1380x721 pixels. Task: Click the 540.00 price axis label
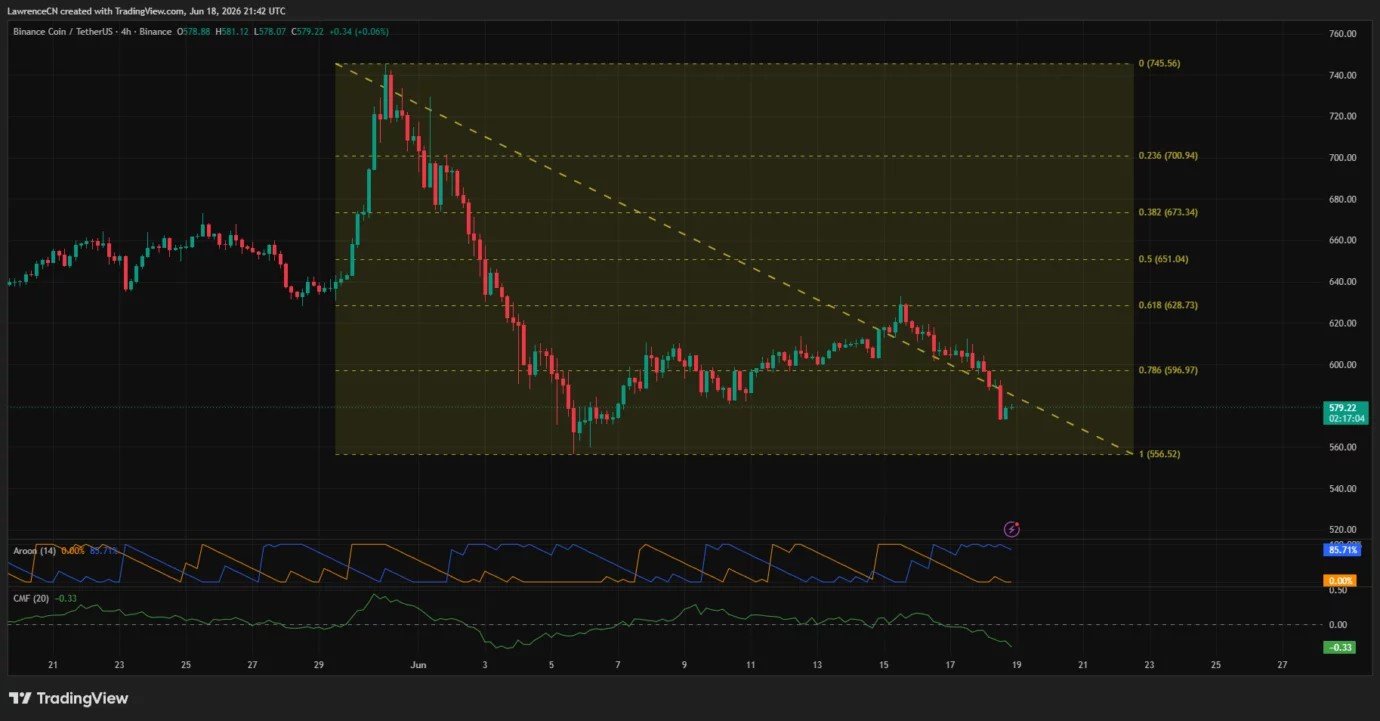click(1341, 489)
